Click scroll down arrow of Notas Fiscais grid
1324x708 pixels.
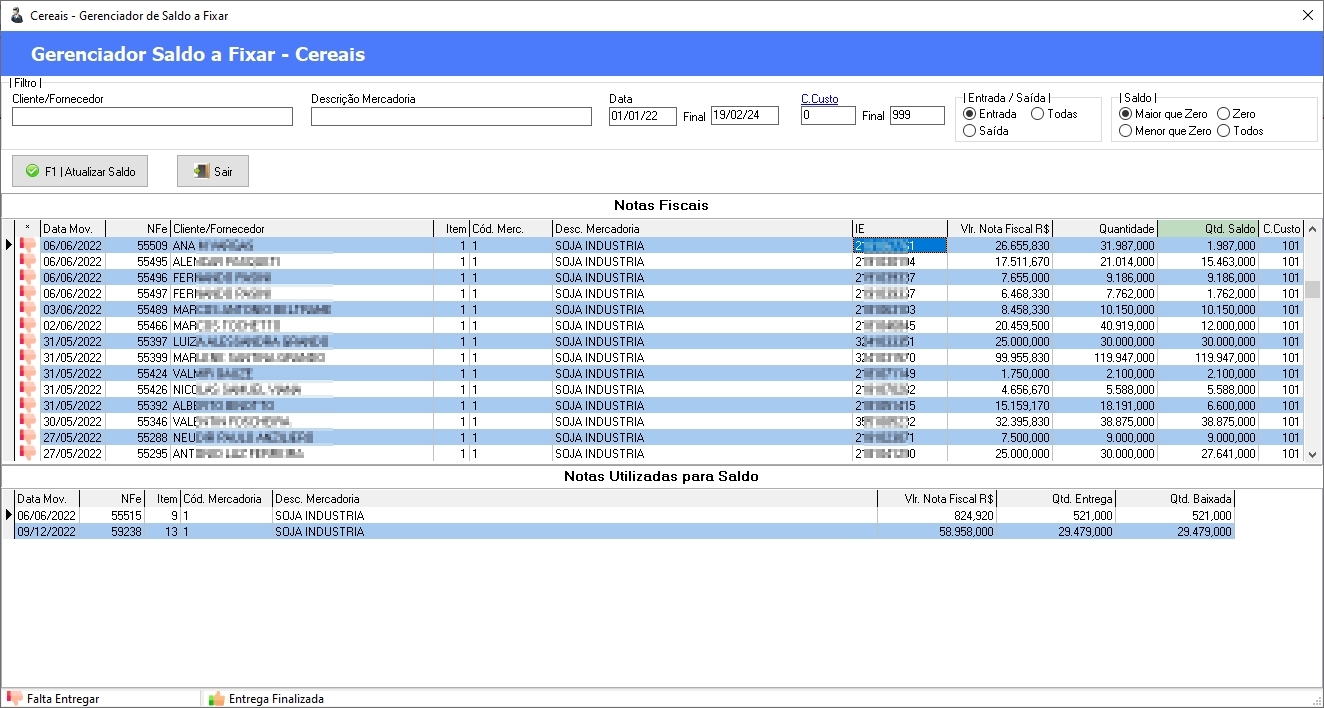pos(1313,454)
